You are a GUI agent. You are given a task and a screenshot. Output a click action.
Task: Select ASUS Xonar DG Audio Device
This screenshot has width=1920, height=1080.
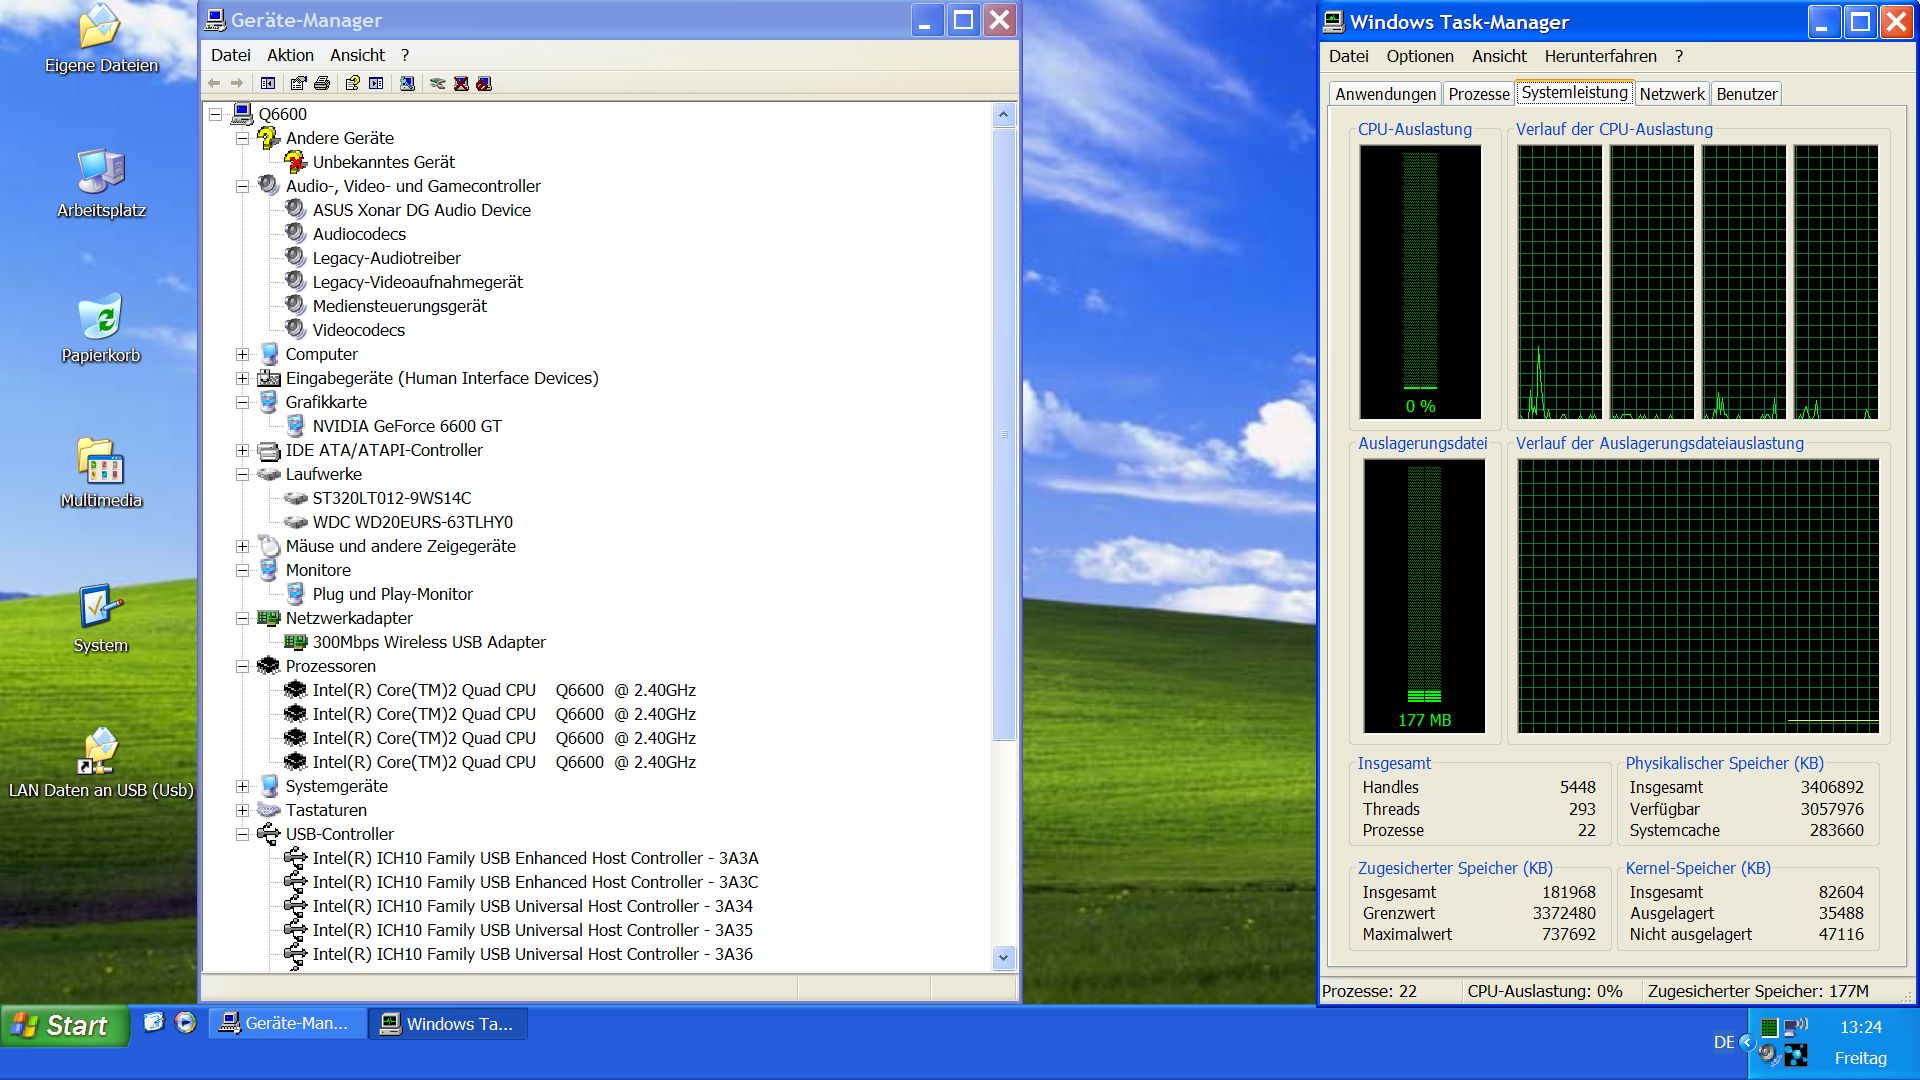(421, 210)
